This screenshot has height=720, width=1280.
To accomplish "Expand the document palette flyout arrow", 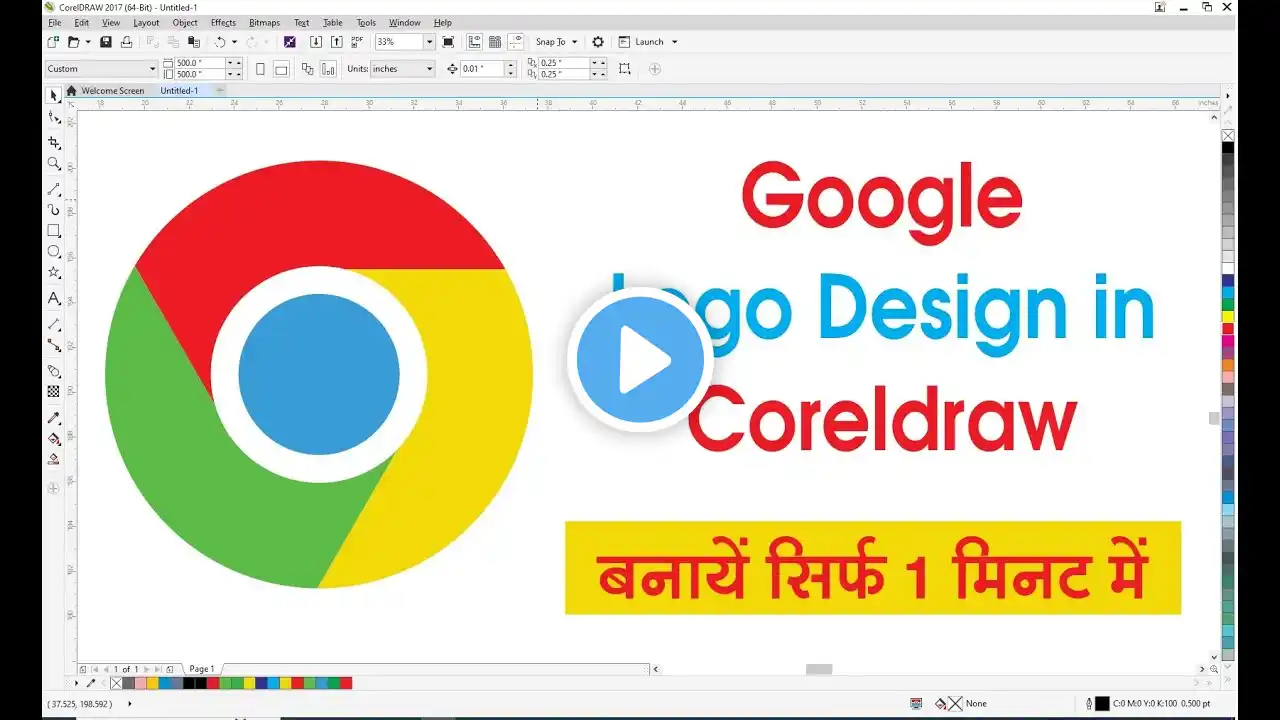I will pos(77,683).
